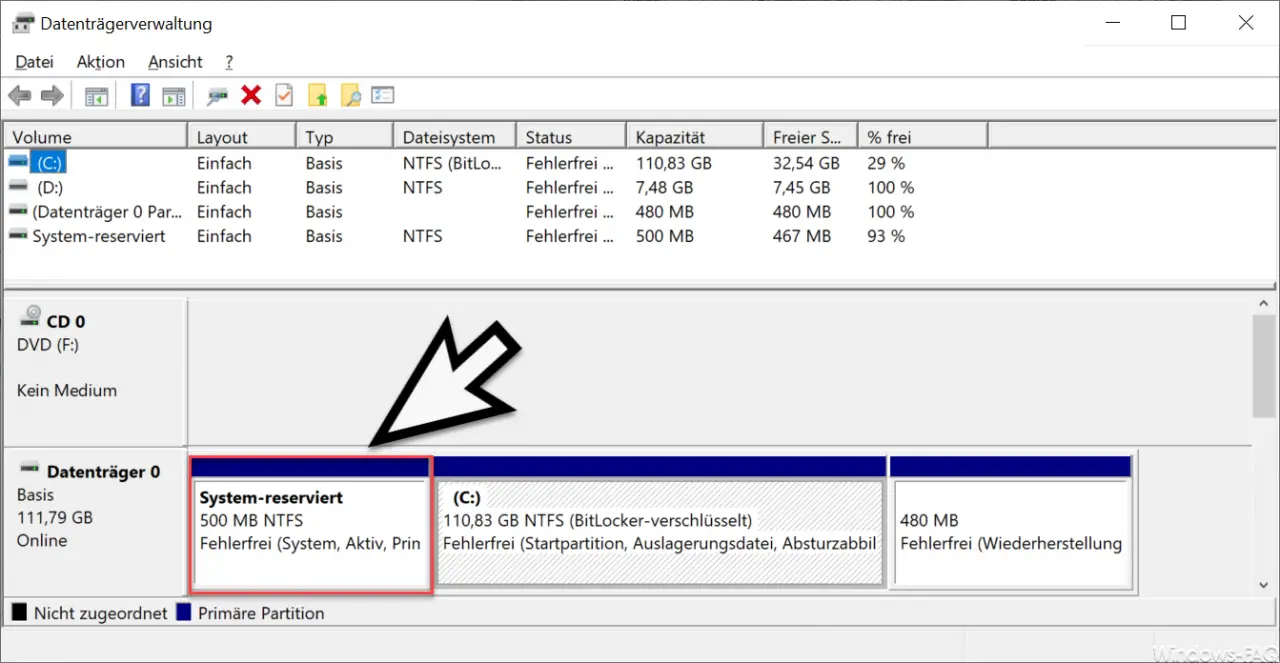Click the 93 % free cell
Viewport: 1280px width, 663px height.
click(x=886, y=236)
